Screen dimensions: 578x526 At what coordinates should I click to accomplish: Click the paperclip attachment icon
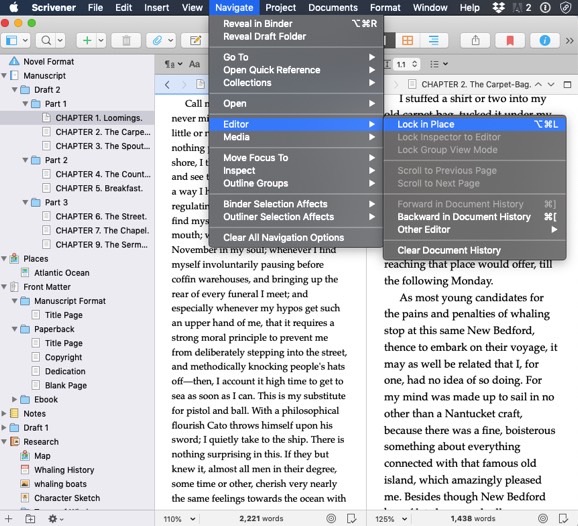tap(157, 40)
